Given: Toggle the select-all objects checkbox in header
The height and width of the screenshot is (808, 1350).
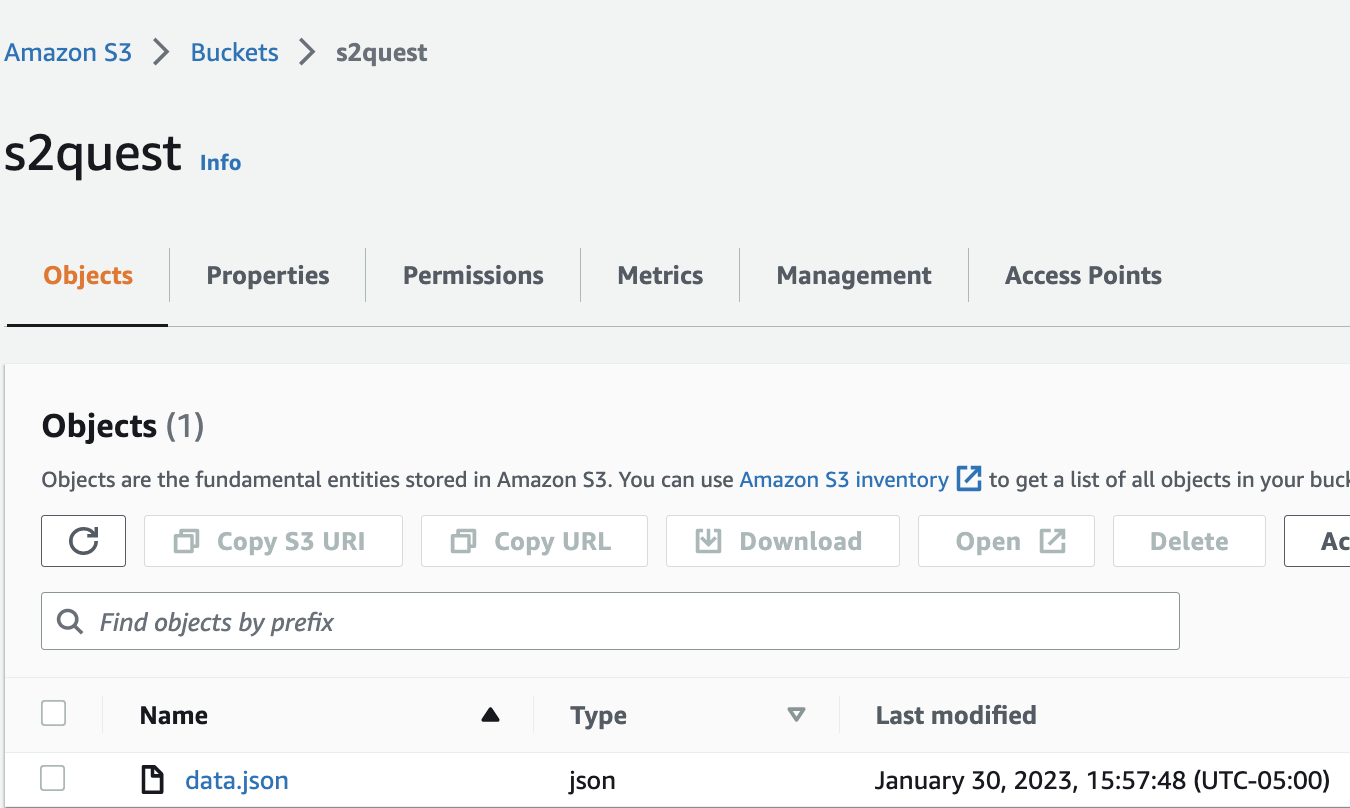Looking at the screenshot, I should [53, 714].
